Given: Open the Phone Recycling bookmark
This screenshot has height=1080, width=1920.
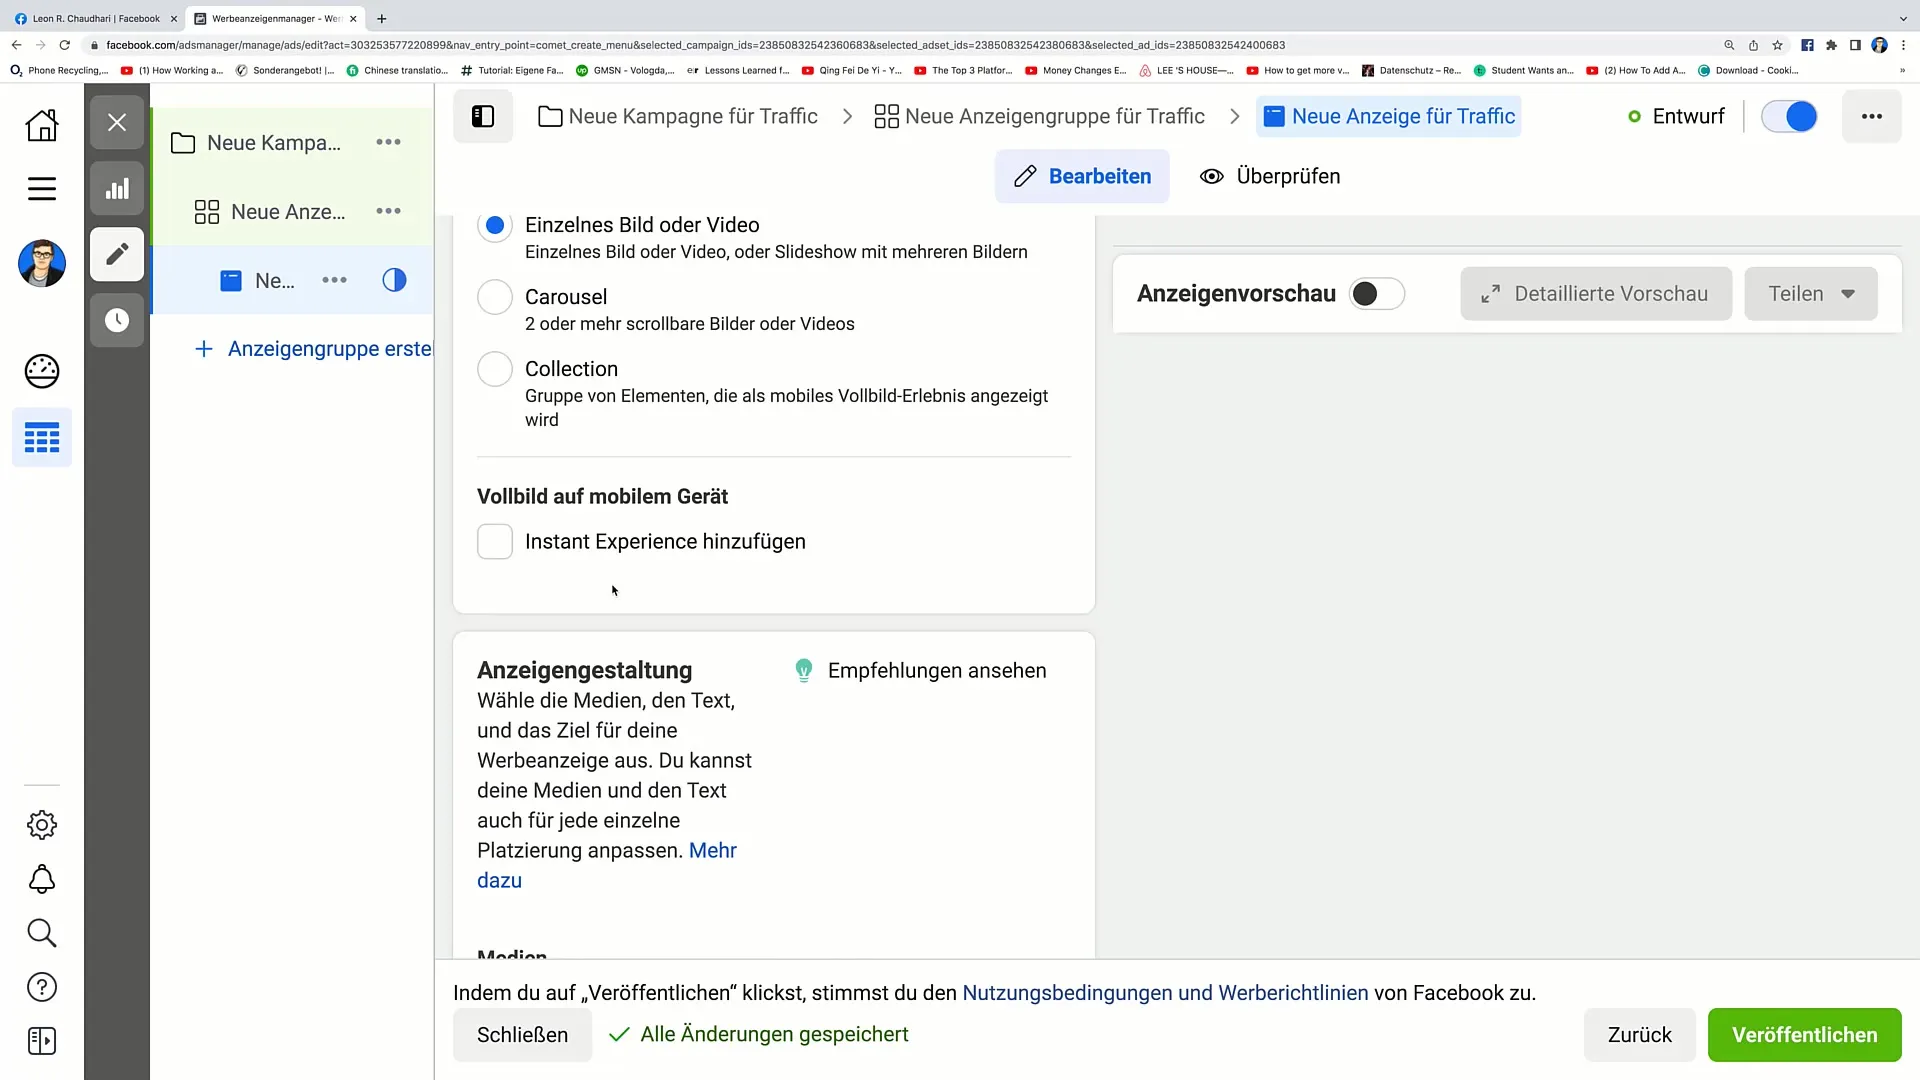Looking at the screenshot, I should pyautogui.click(x=59, y=70).
